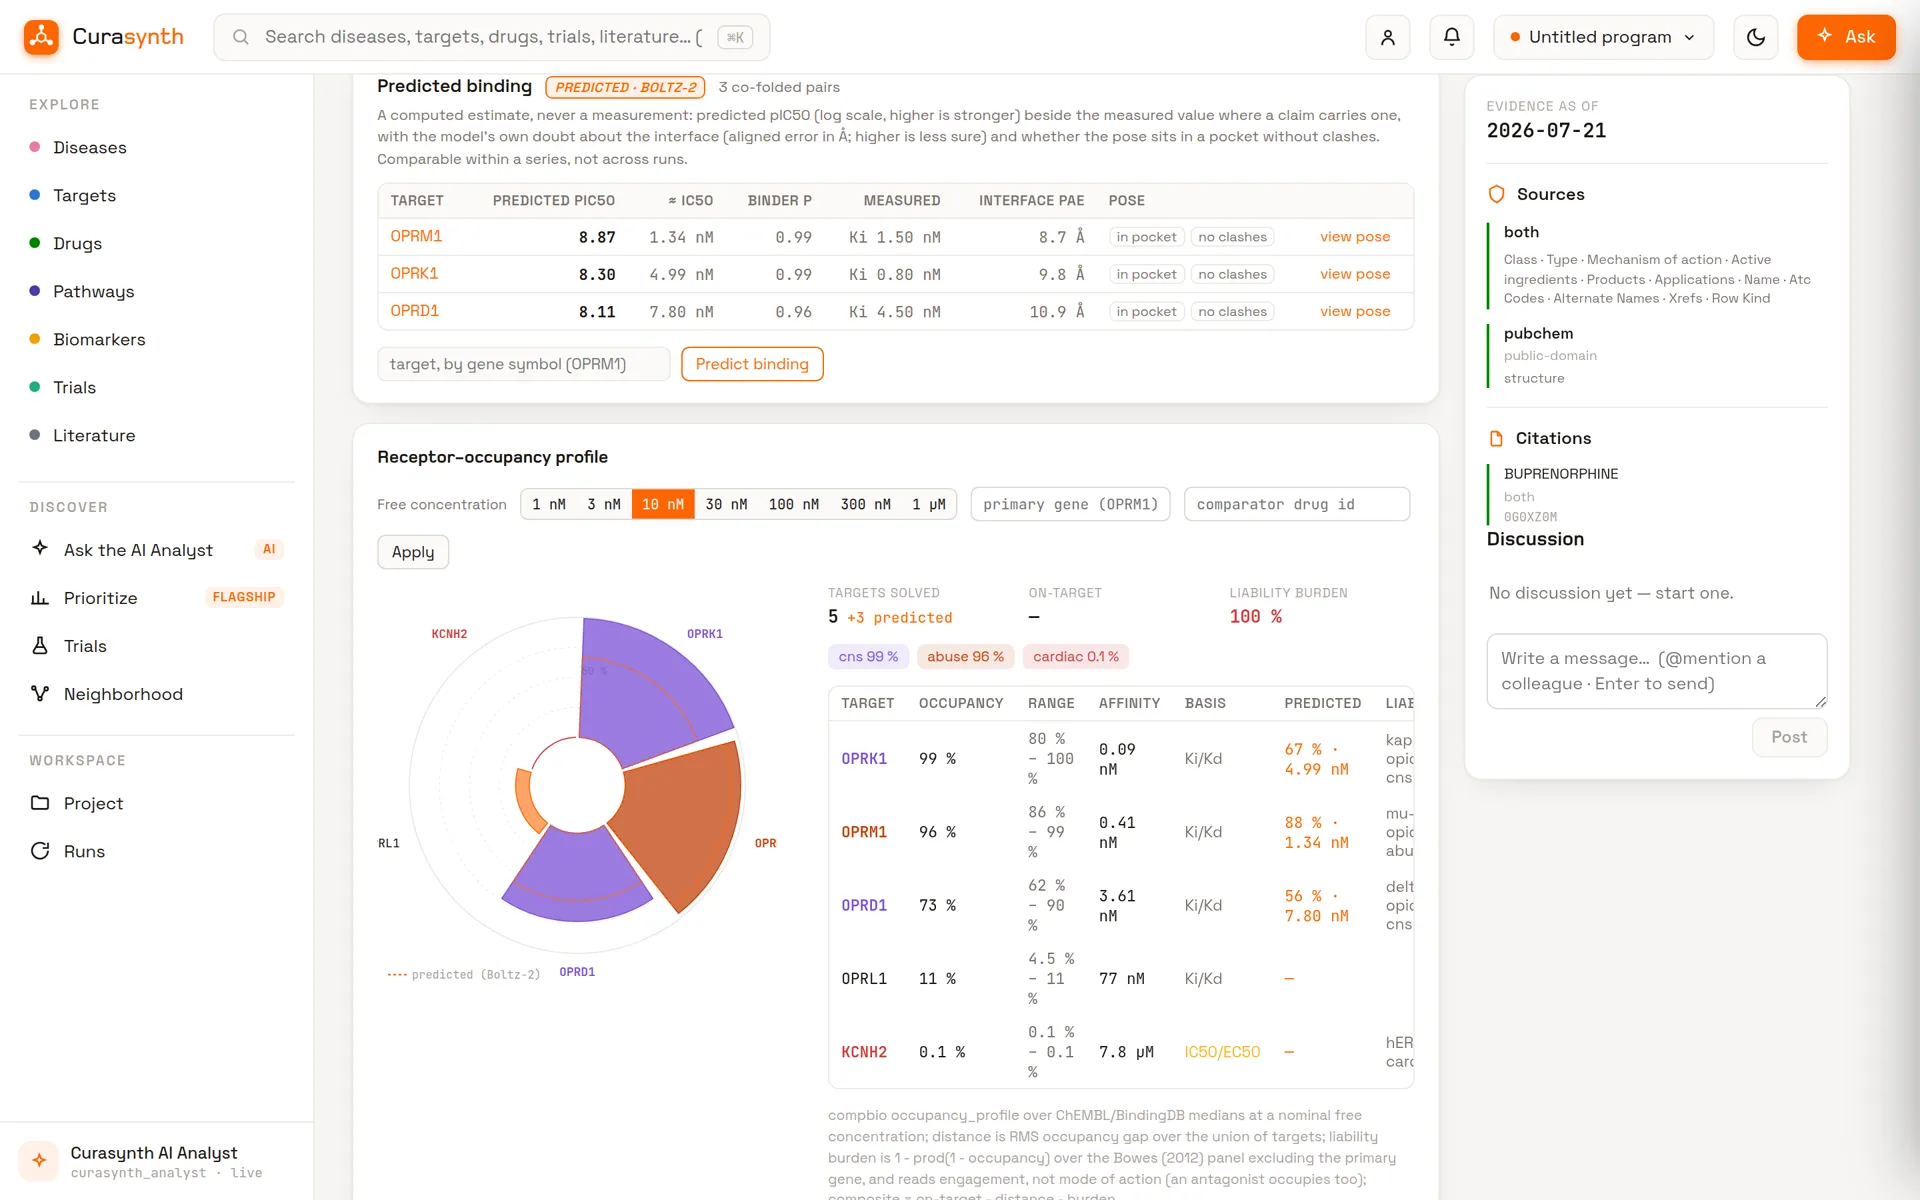
Task: Focus the discussion message box
Action: pos(1657,671)
